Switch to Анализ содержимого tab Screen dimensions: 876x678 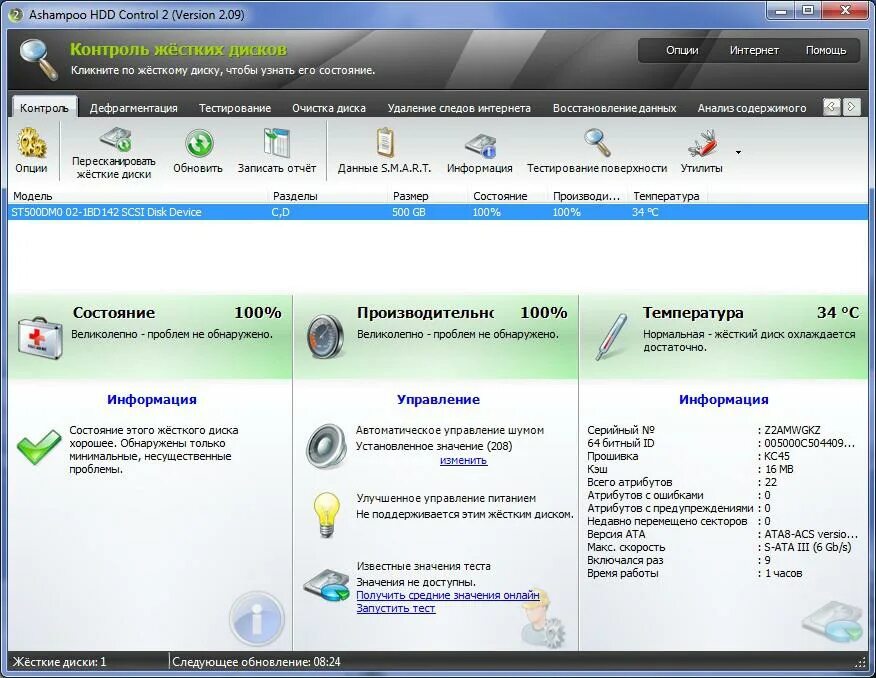(752, 108)
